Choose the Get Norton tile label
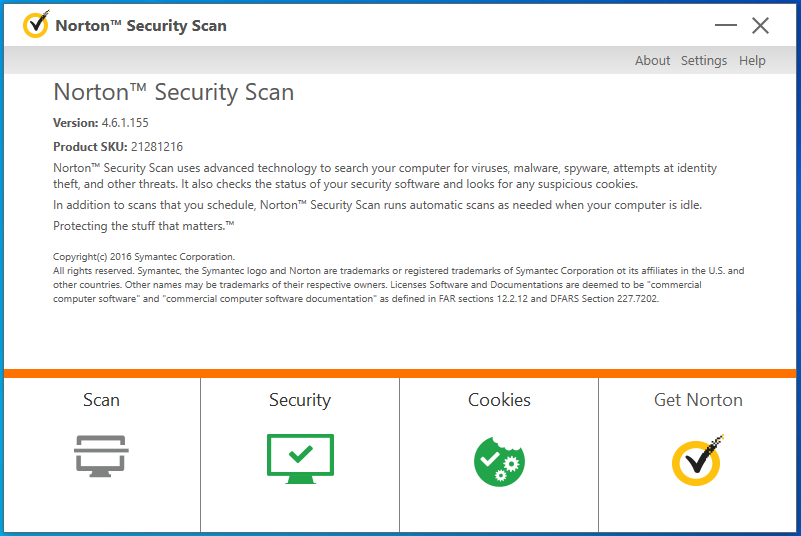801x536 pixels. point(698,400)
